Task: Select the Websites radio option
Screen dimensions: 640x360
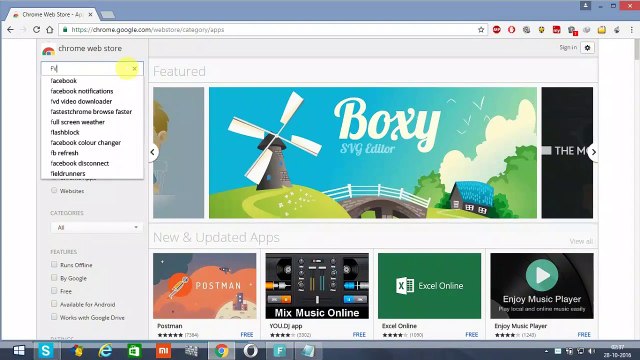Action: (54, 190)
